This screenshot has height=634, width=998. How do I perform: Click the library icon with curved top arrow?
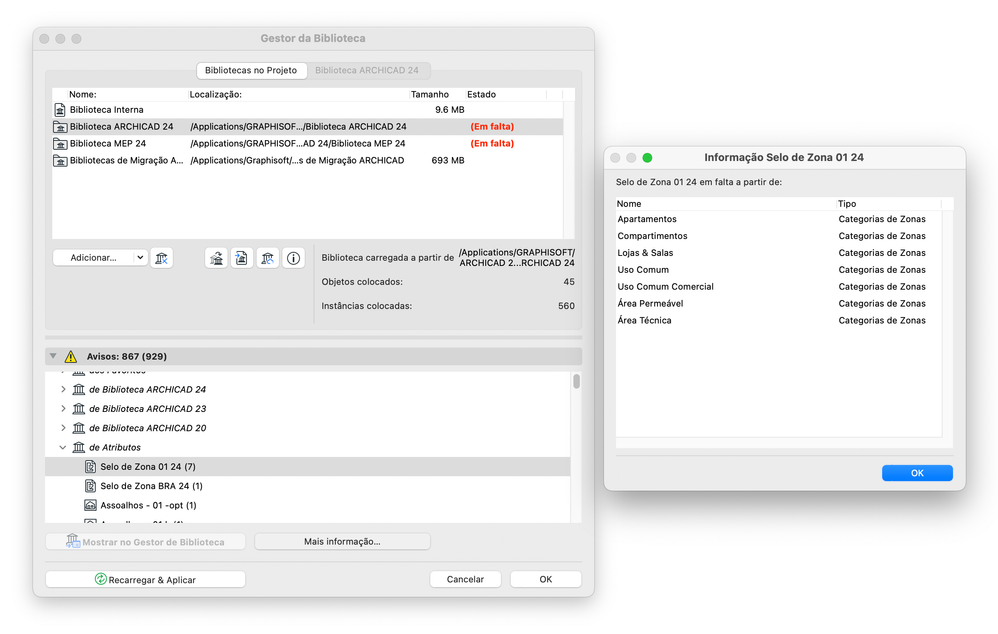(x=216, y=258)
